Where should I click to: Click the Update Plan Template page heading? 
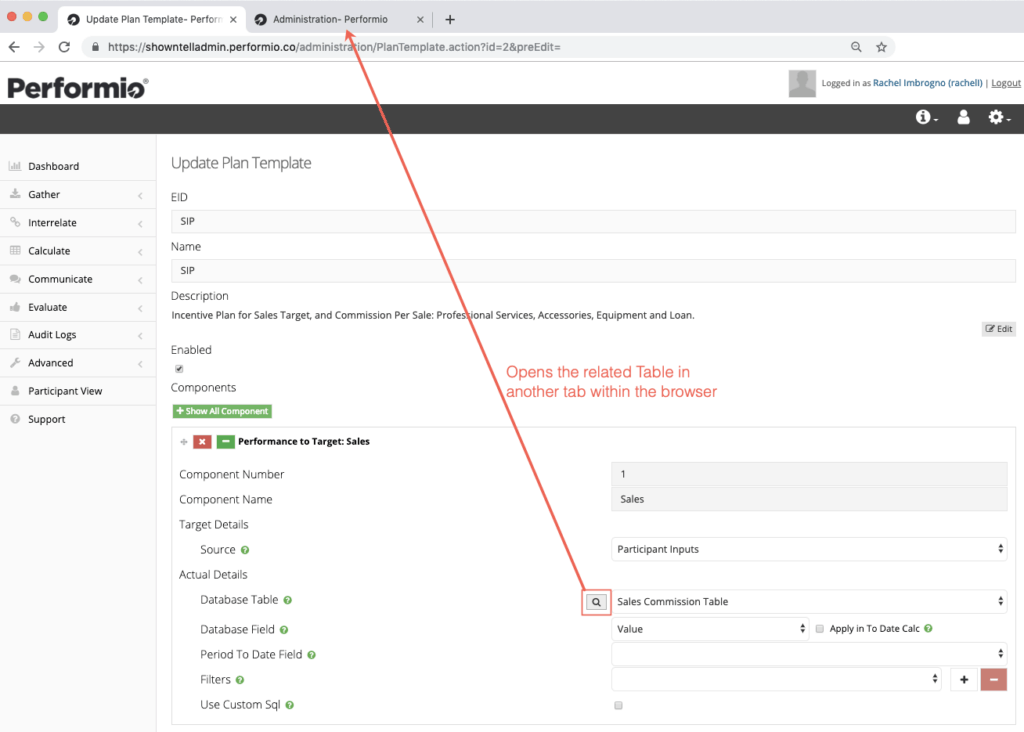pos(241,163)
